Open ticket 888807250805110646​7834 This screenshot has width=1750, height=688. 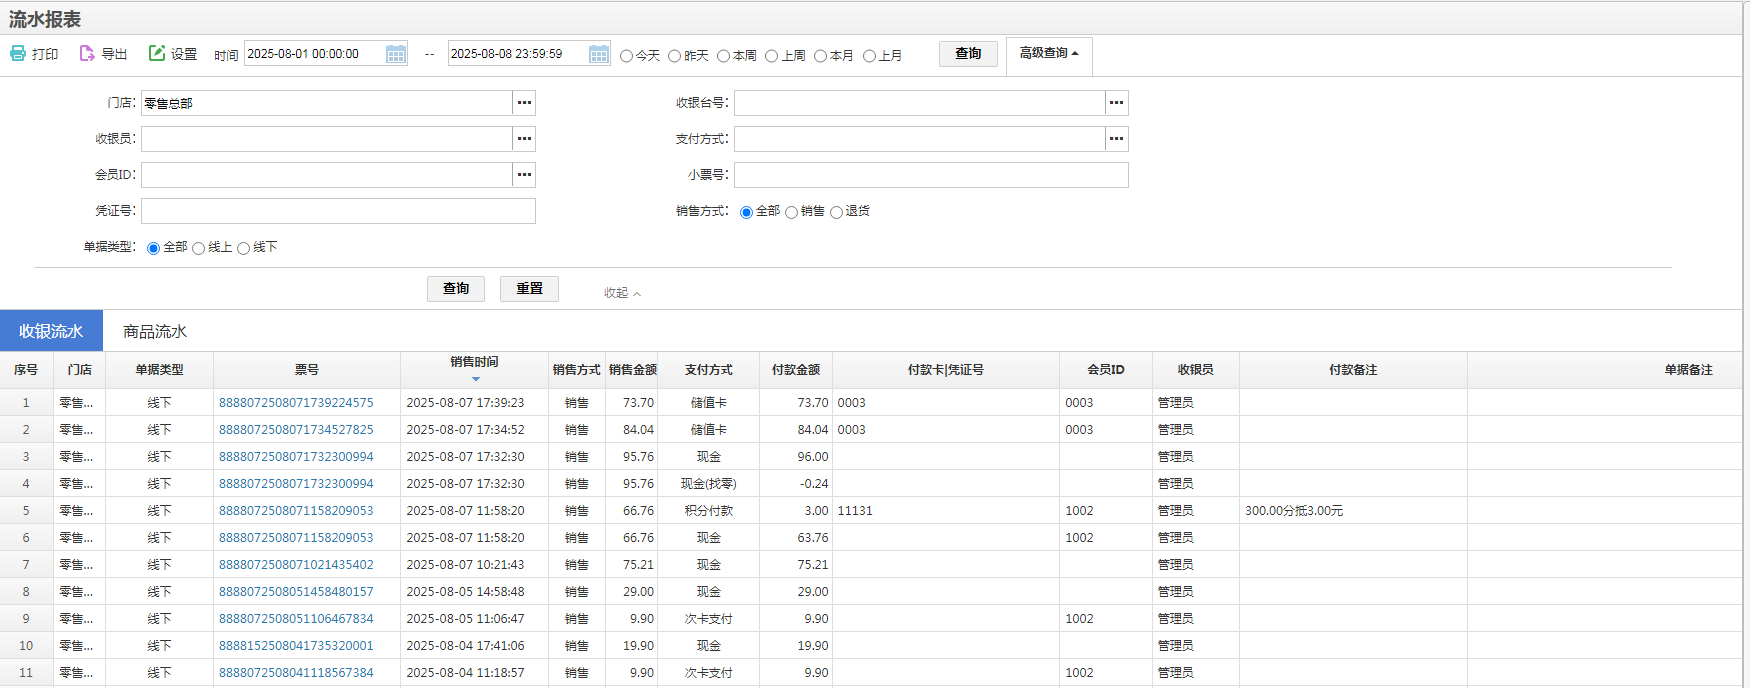point(296,619)
